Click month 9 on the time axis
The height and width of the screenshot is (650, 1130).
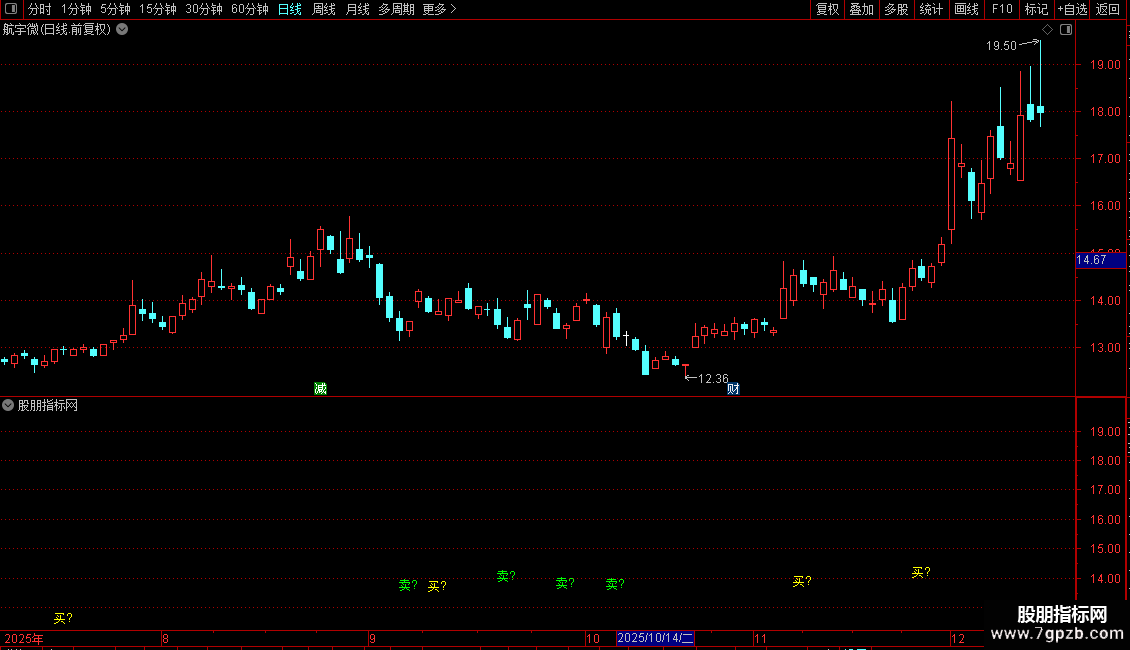click(x=373, y=638)
